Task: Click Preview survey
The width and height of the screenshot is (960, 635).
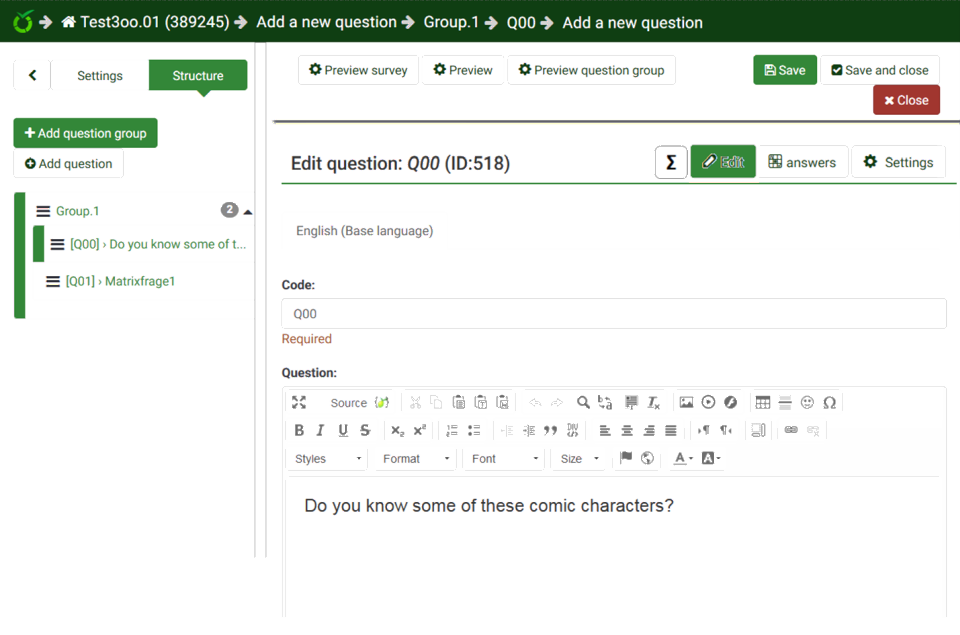Action: tap(358, 70)
